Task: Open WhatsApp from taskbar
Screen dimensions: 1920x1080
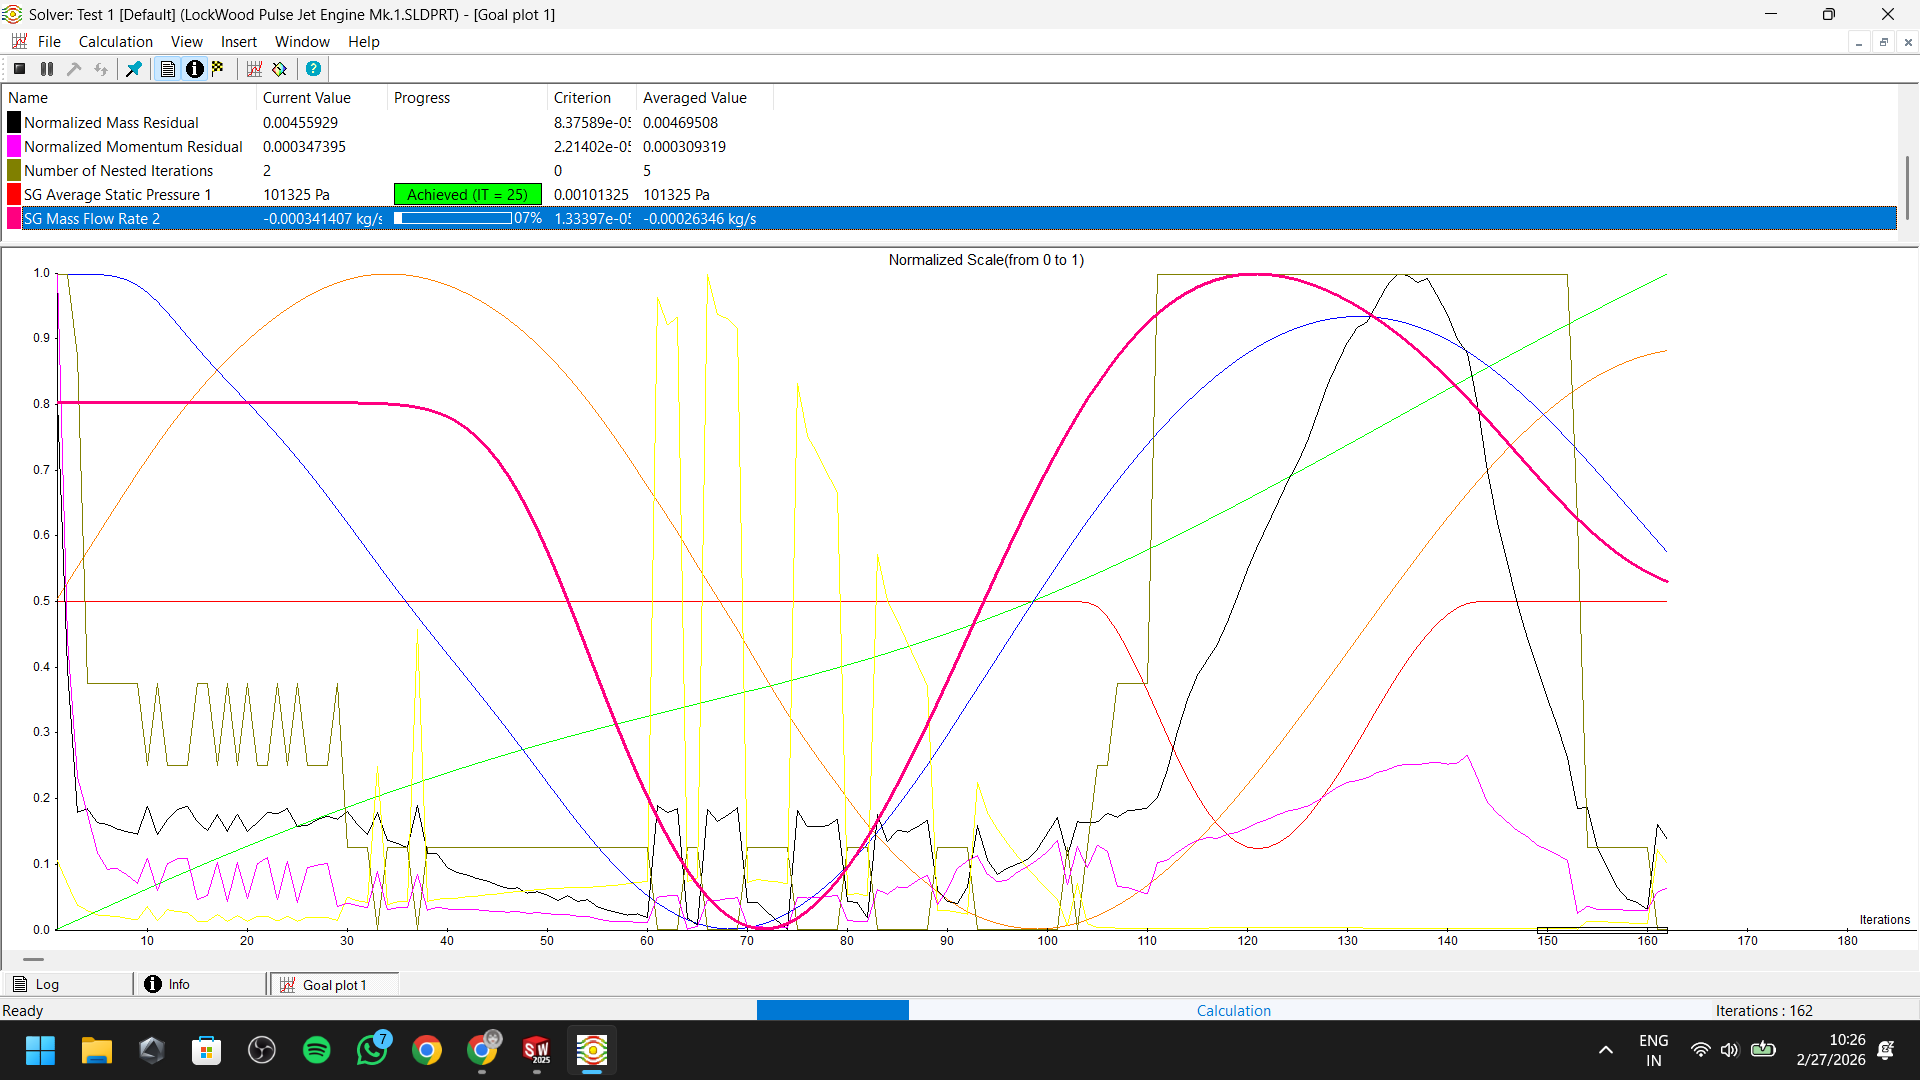Action: coord(372,1050)
